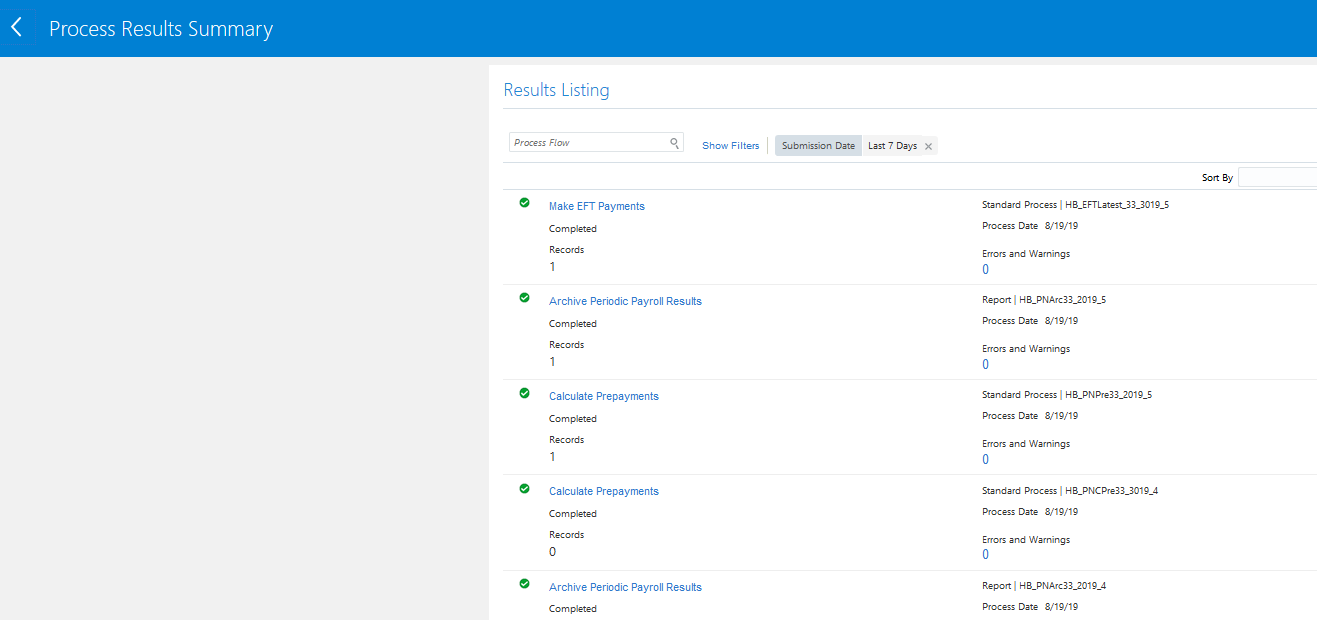Open Make EFT Payments process link
The width and height of the screenshot is (1317, 620).
tap(596, 206)
